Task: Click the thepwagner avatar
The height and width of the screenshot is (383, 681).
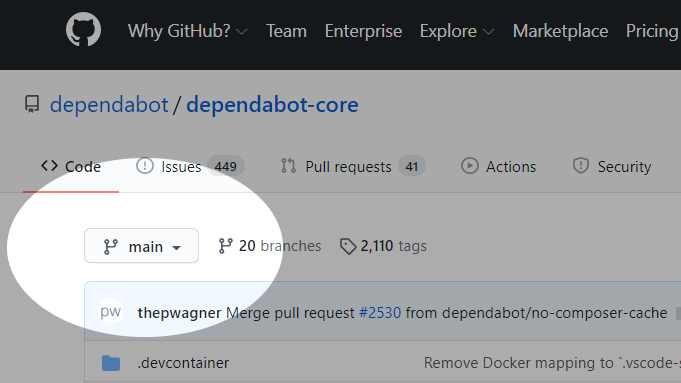Action: coord(110,311)
